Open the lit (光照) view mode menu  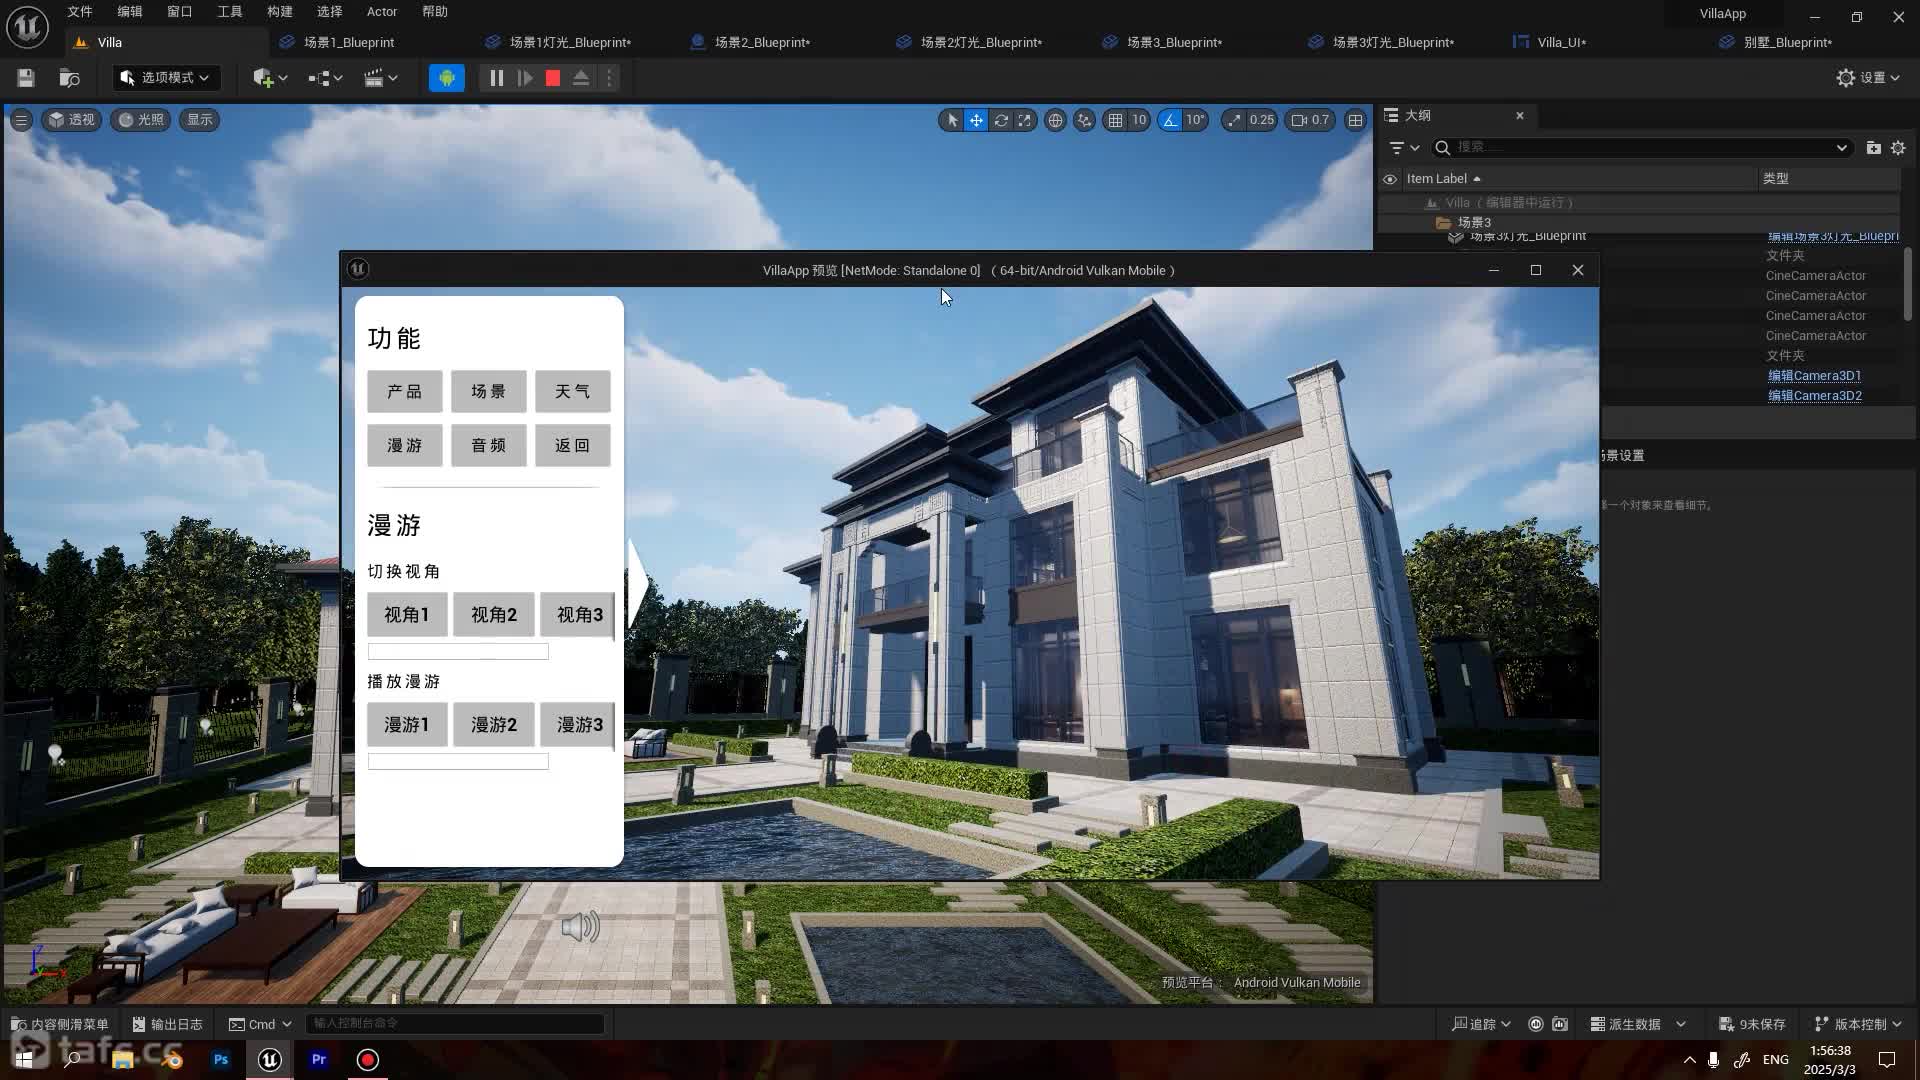pyautogui.click(x=140, y=120)
